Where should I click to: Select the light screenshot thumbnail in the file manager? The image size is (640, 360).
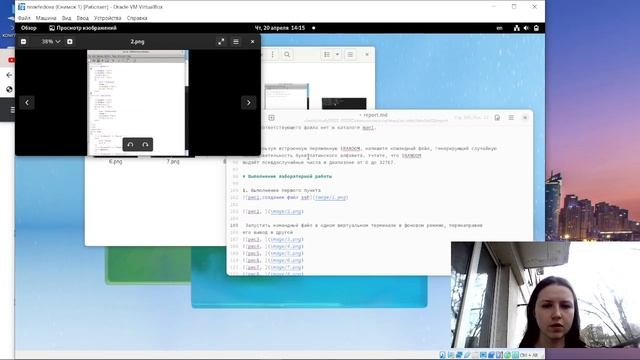pyautogui.click(x=287, y=96)
